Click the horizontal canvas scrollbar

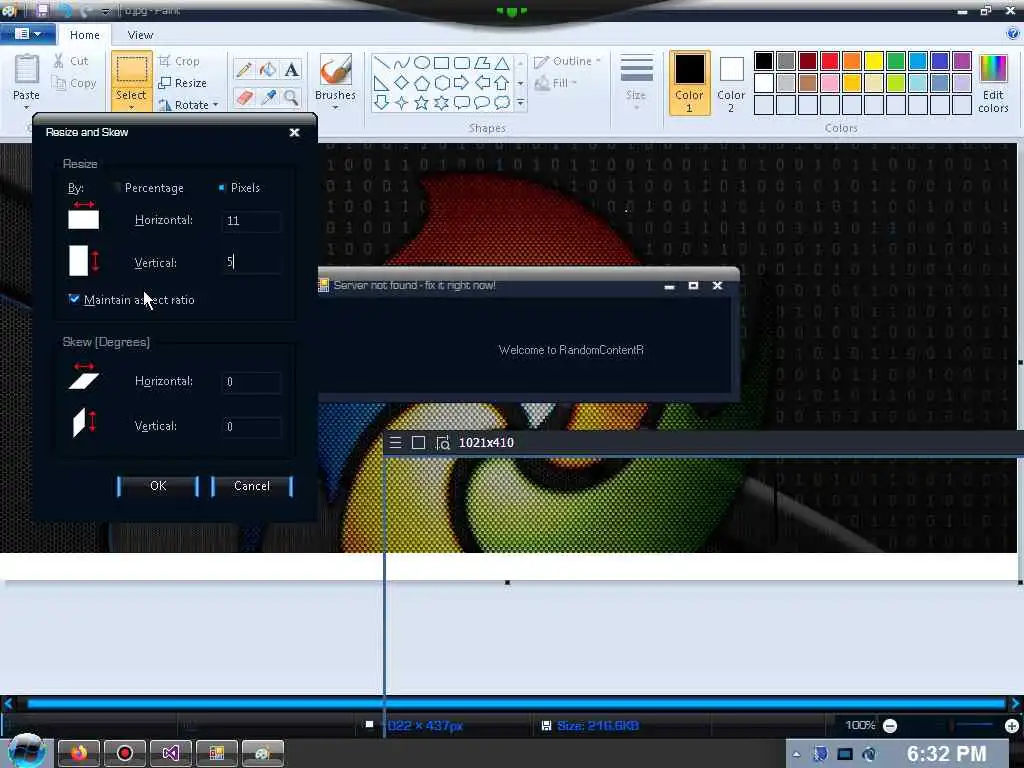(516, 703)
